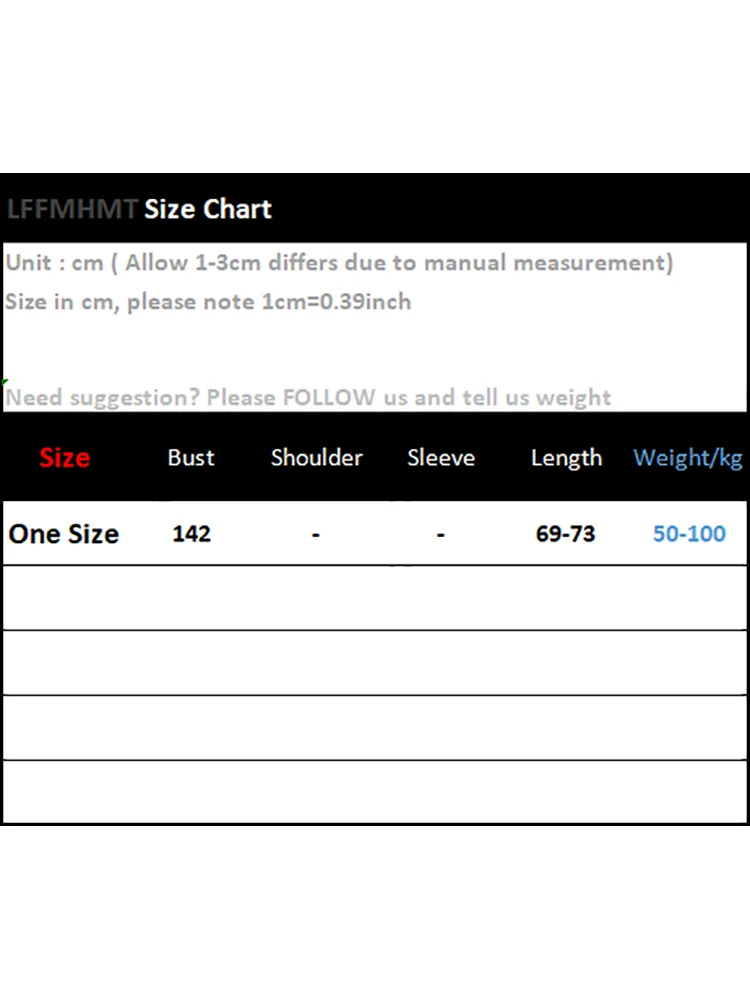Click the small green mark beside Need suggestion

pos(4,382)
